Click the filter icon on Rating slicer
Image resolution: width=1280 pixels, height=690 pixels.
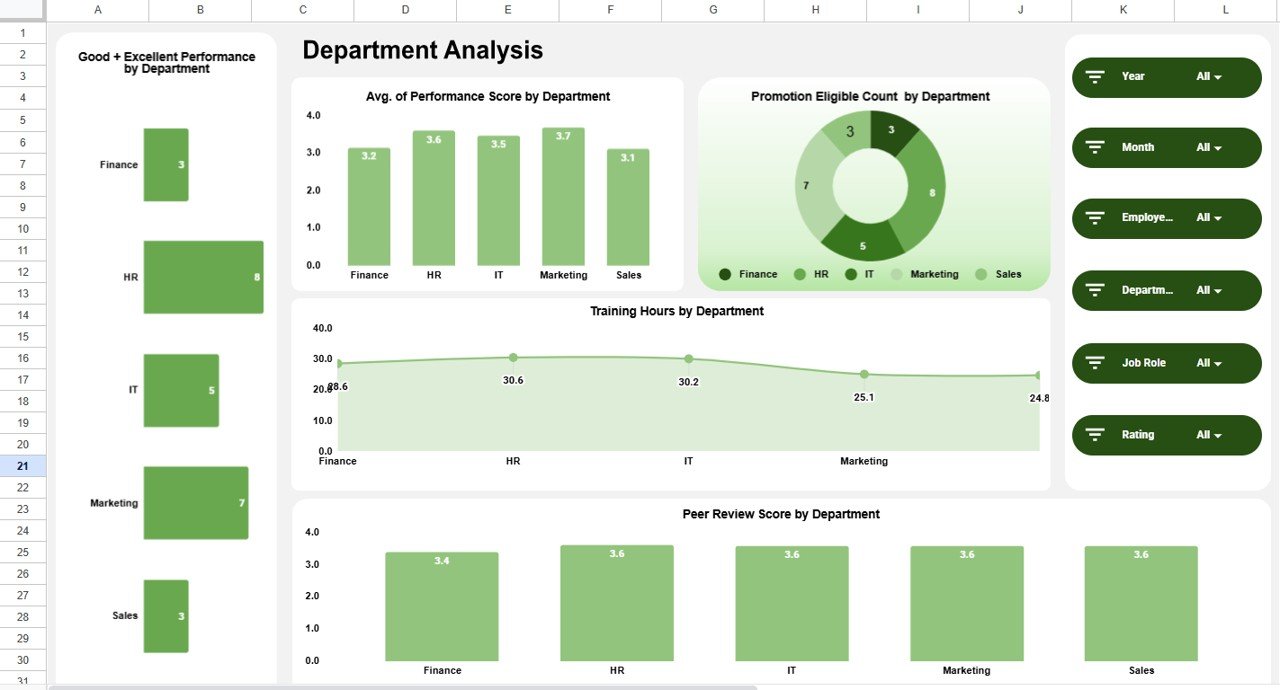pyautogui.click(x=1095, y=435)
